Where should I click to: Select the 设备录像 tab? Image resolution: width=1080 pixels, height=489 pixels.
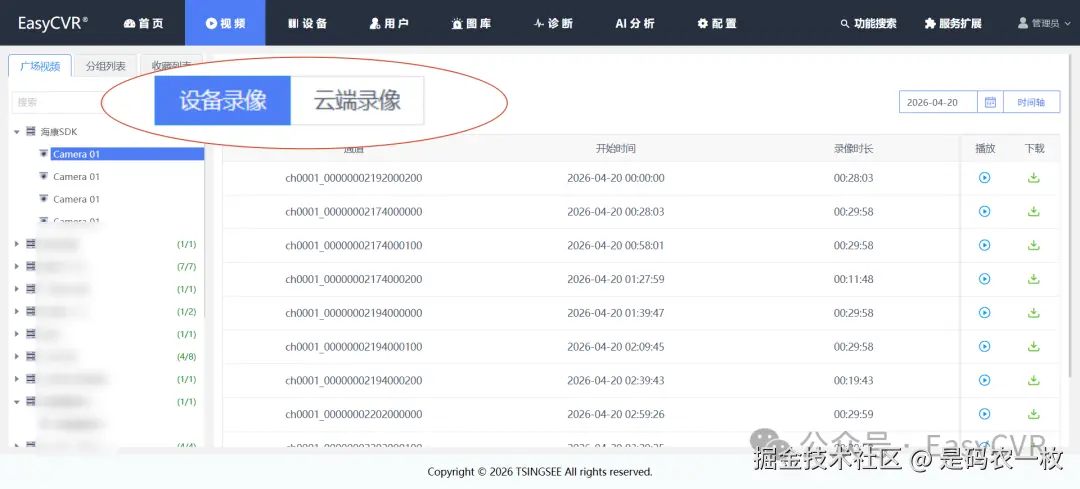(222, 101)
